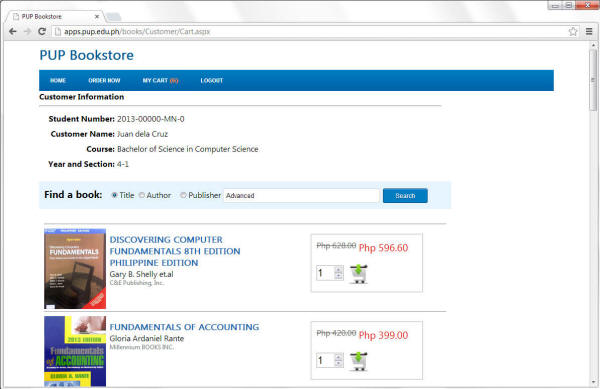Open the Order Now menu item

tap(104, 80)
